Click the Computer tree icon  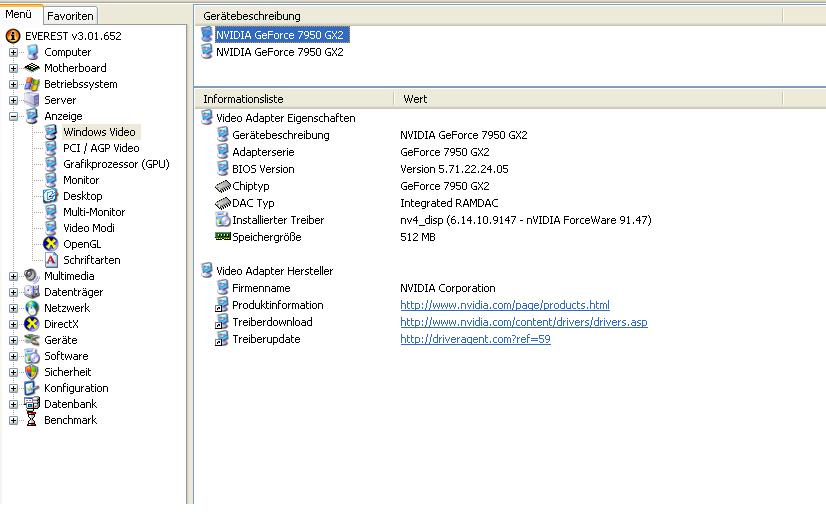[33, 52]
